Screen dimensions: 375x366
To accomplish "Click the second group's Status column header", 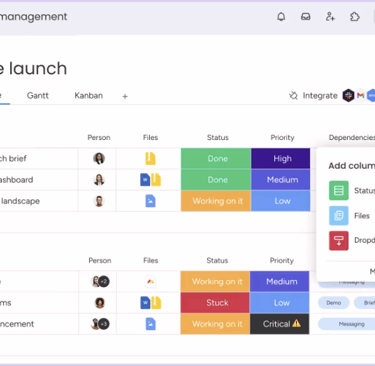I will [x=217, y=260].
